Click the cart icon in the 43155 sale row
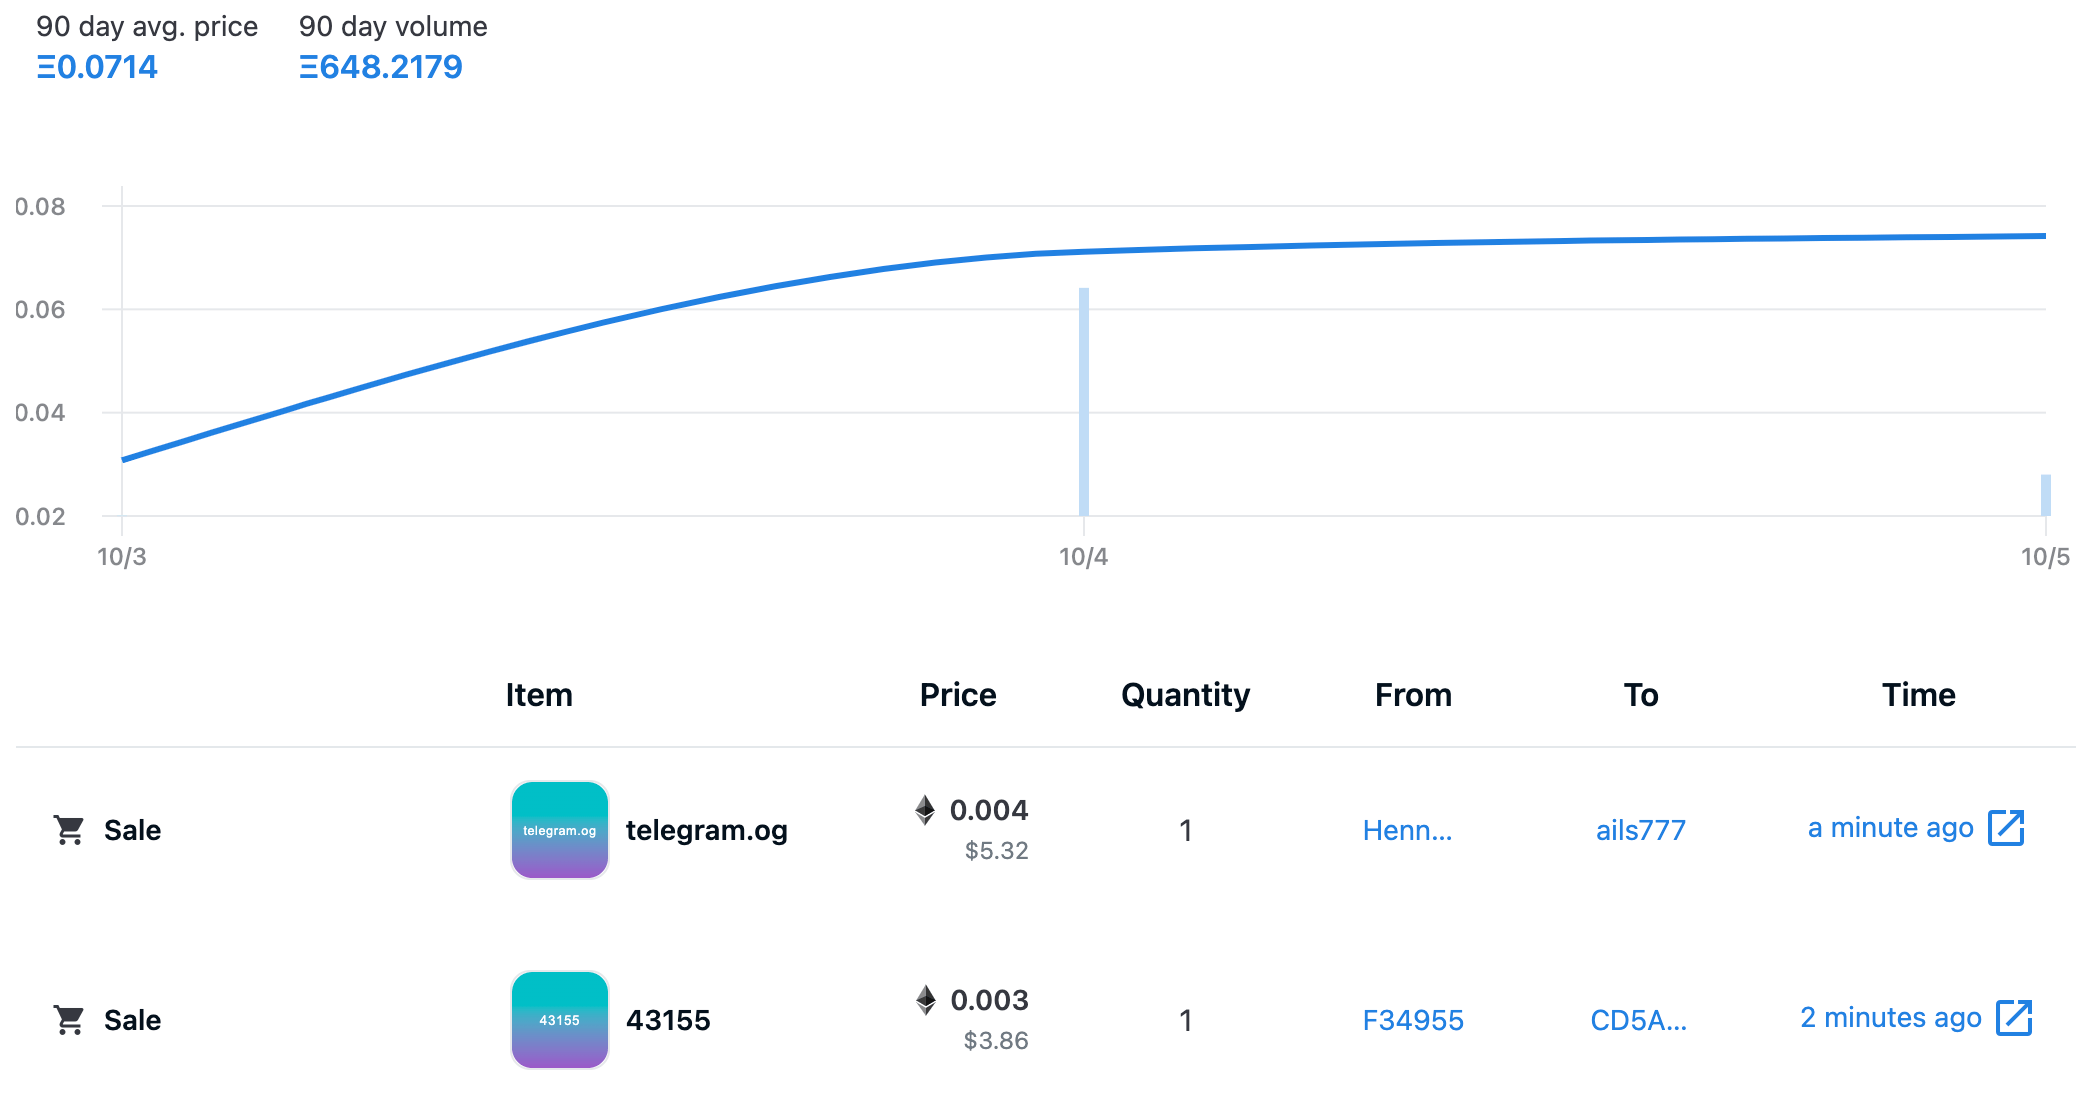This screenshot has width=2084, height=1106. tap(69, 1020)
